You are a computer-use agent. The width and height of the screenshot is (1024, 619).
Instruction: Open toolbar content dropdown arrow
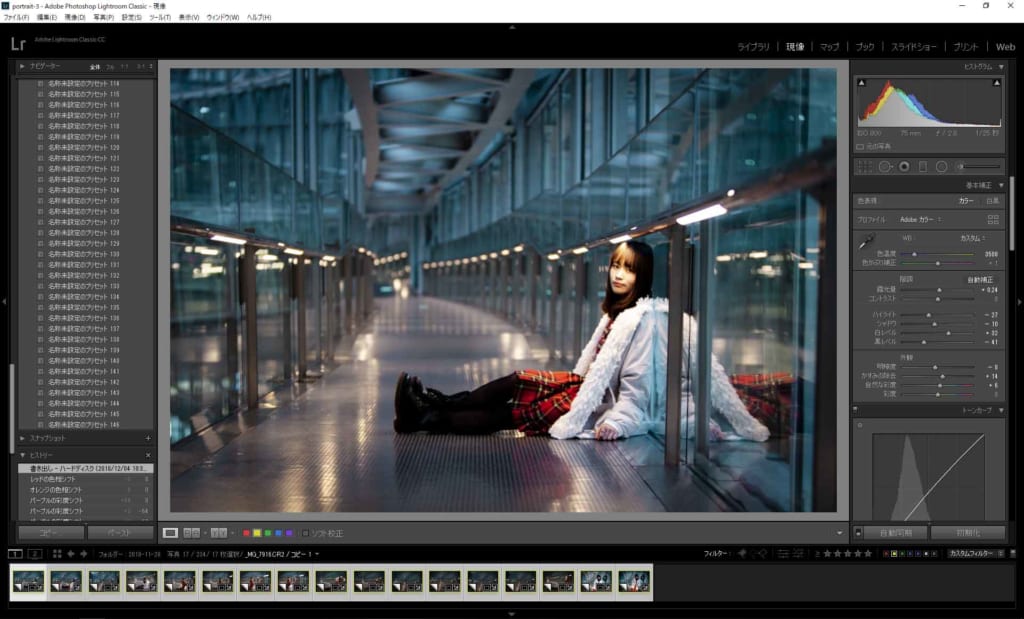click(x=839, y=533)
